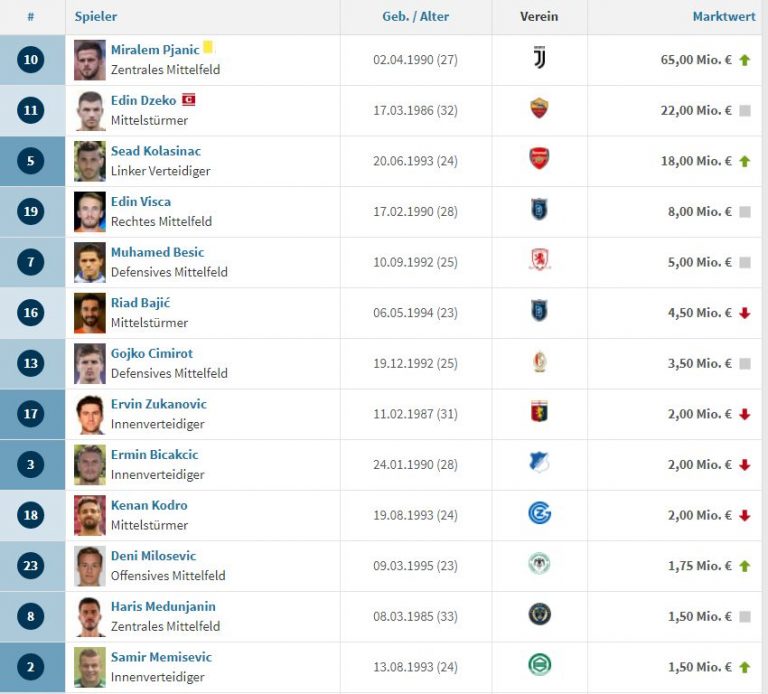
Task: Sort table by Geb. / Alter header
Action: [415, 17]
